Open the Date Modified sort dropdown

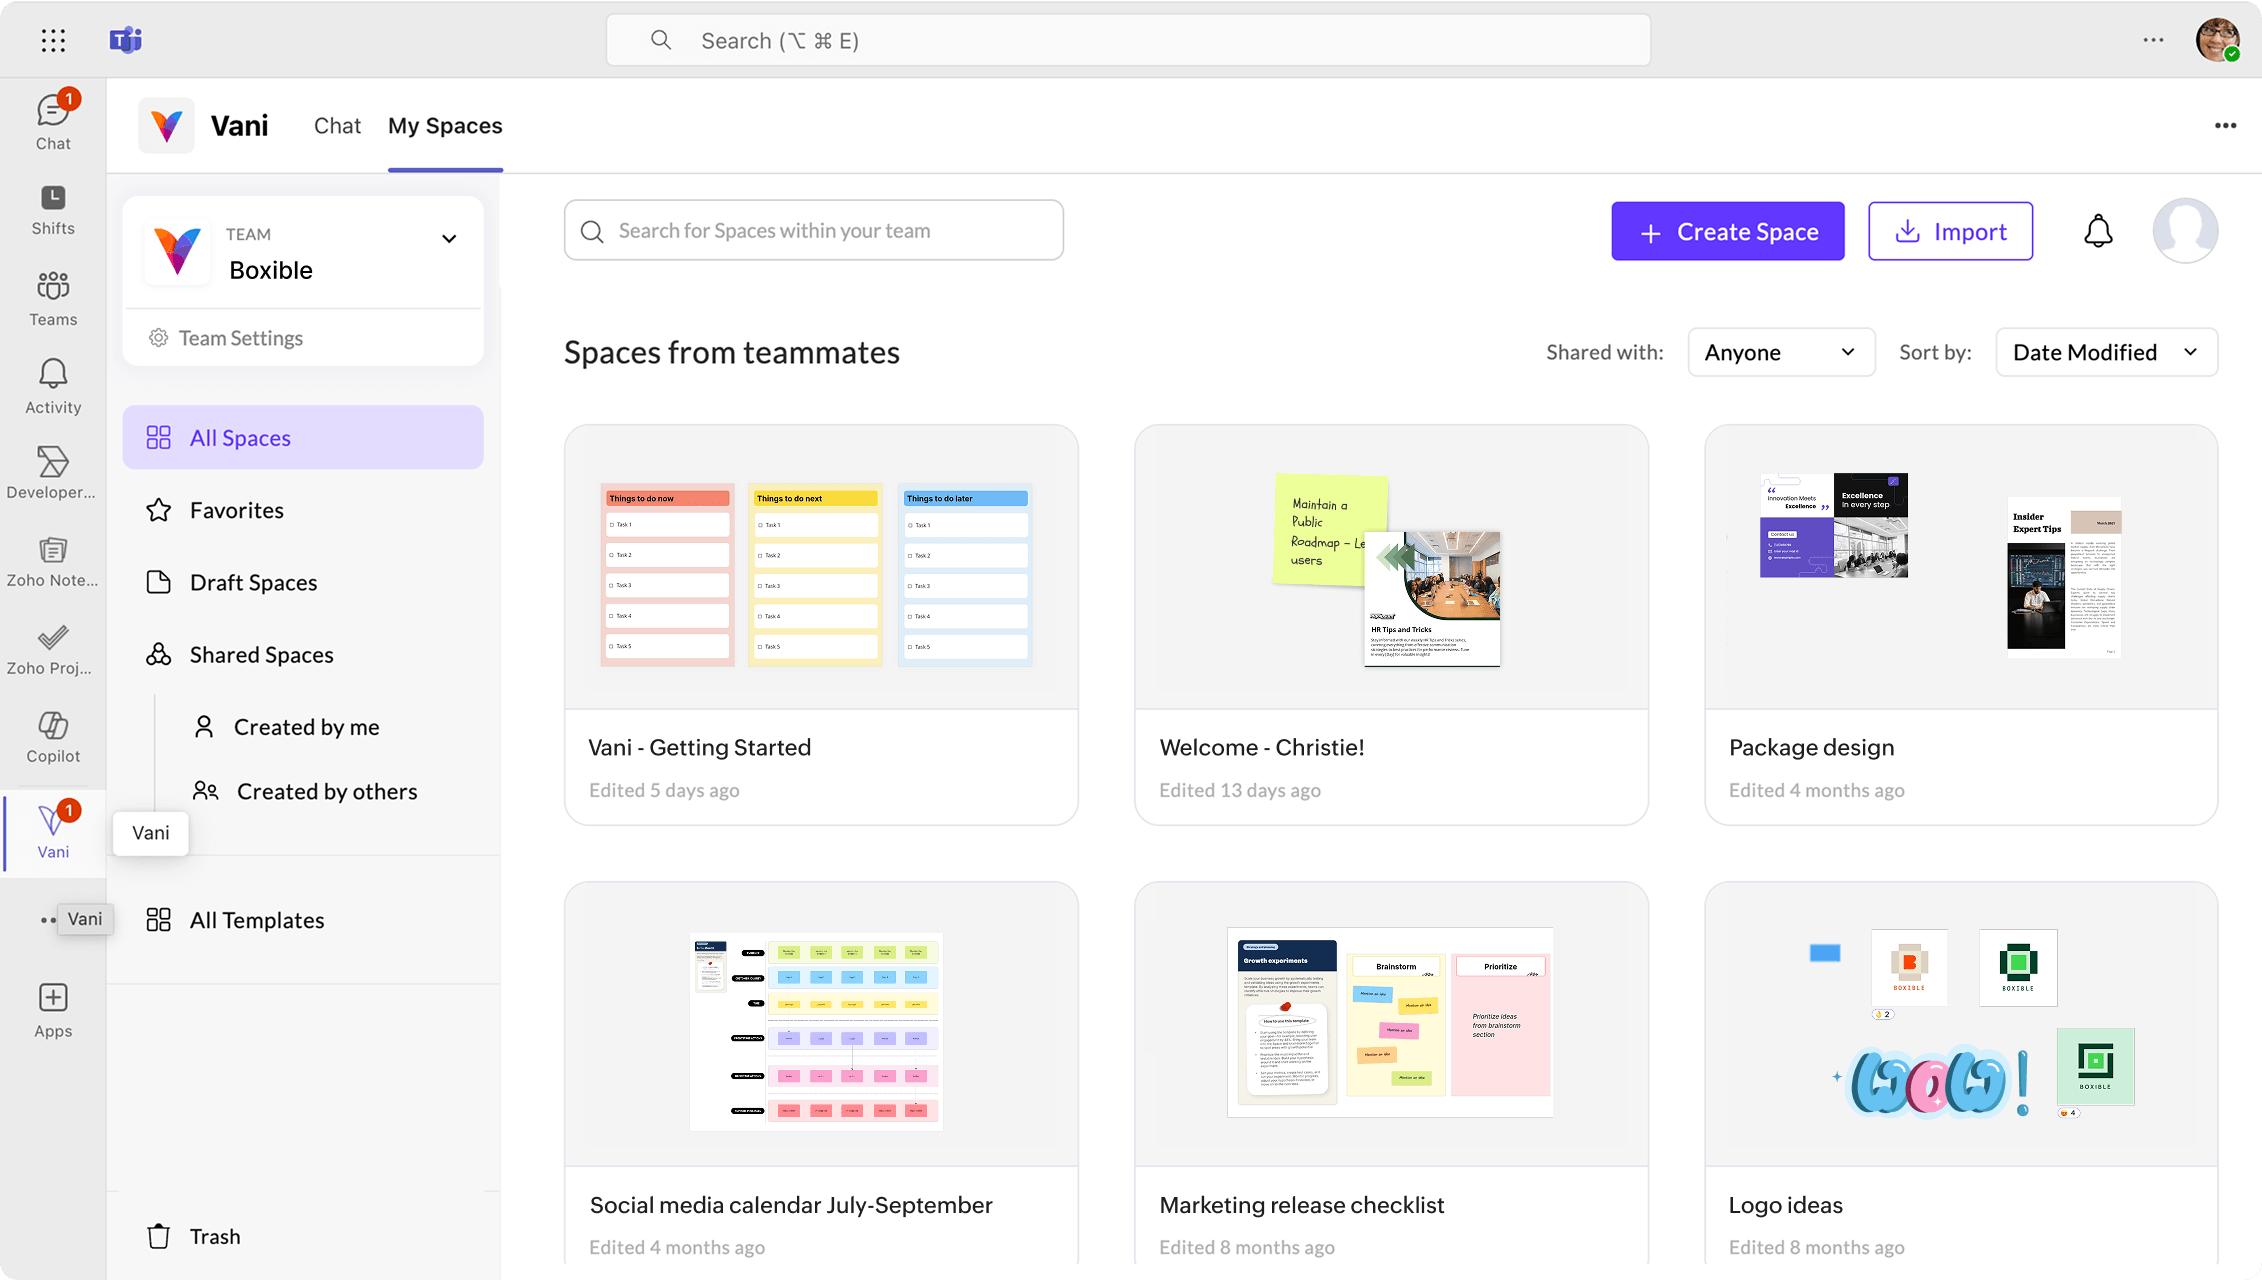[x=2106, y=352]
